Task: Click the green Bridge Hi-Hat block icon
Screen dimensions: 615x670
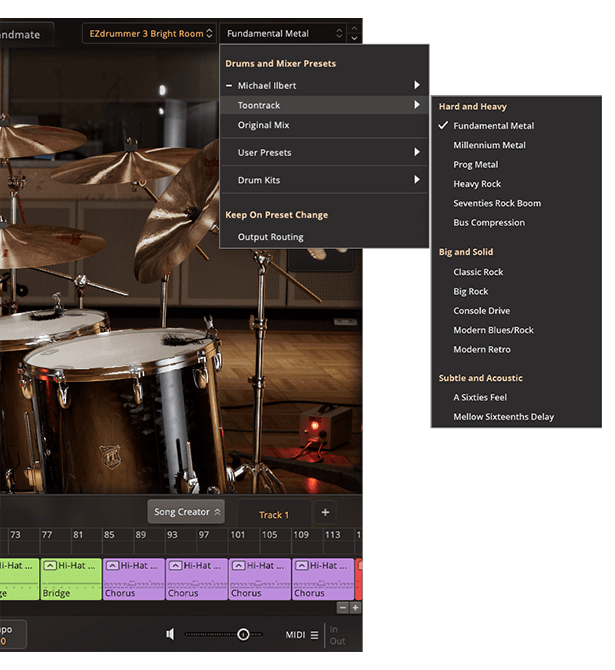Action: pos(49,566)
